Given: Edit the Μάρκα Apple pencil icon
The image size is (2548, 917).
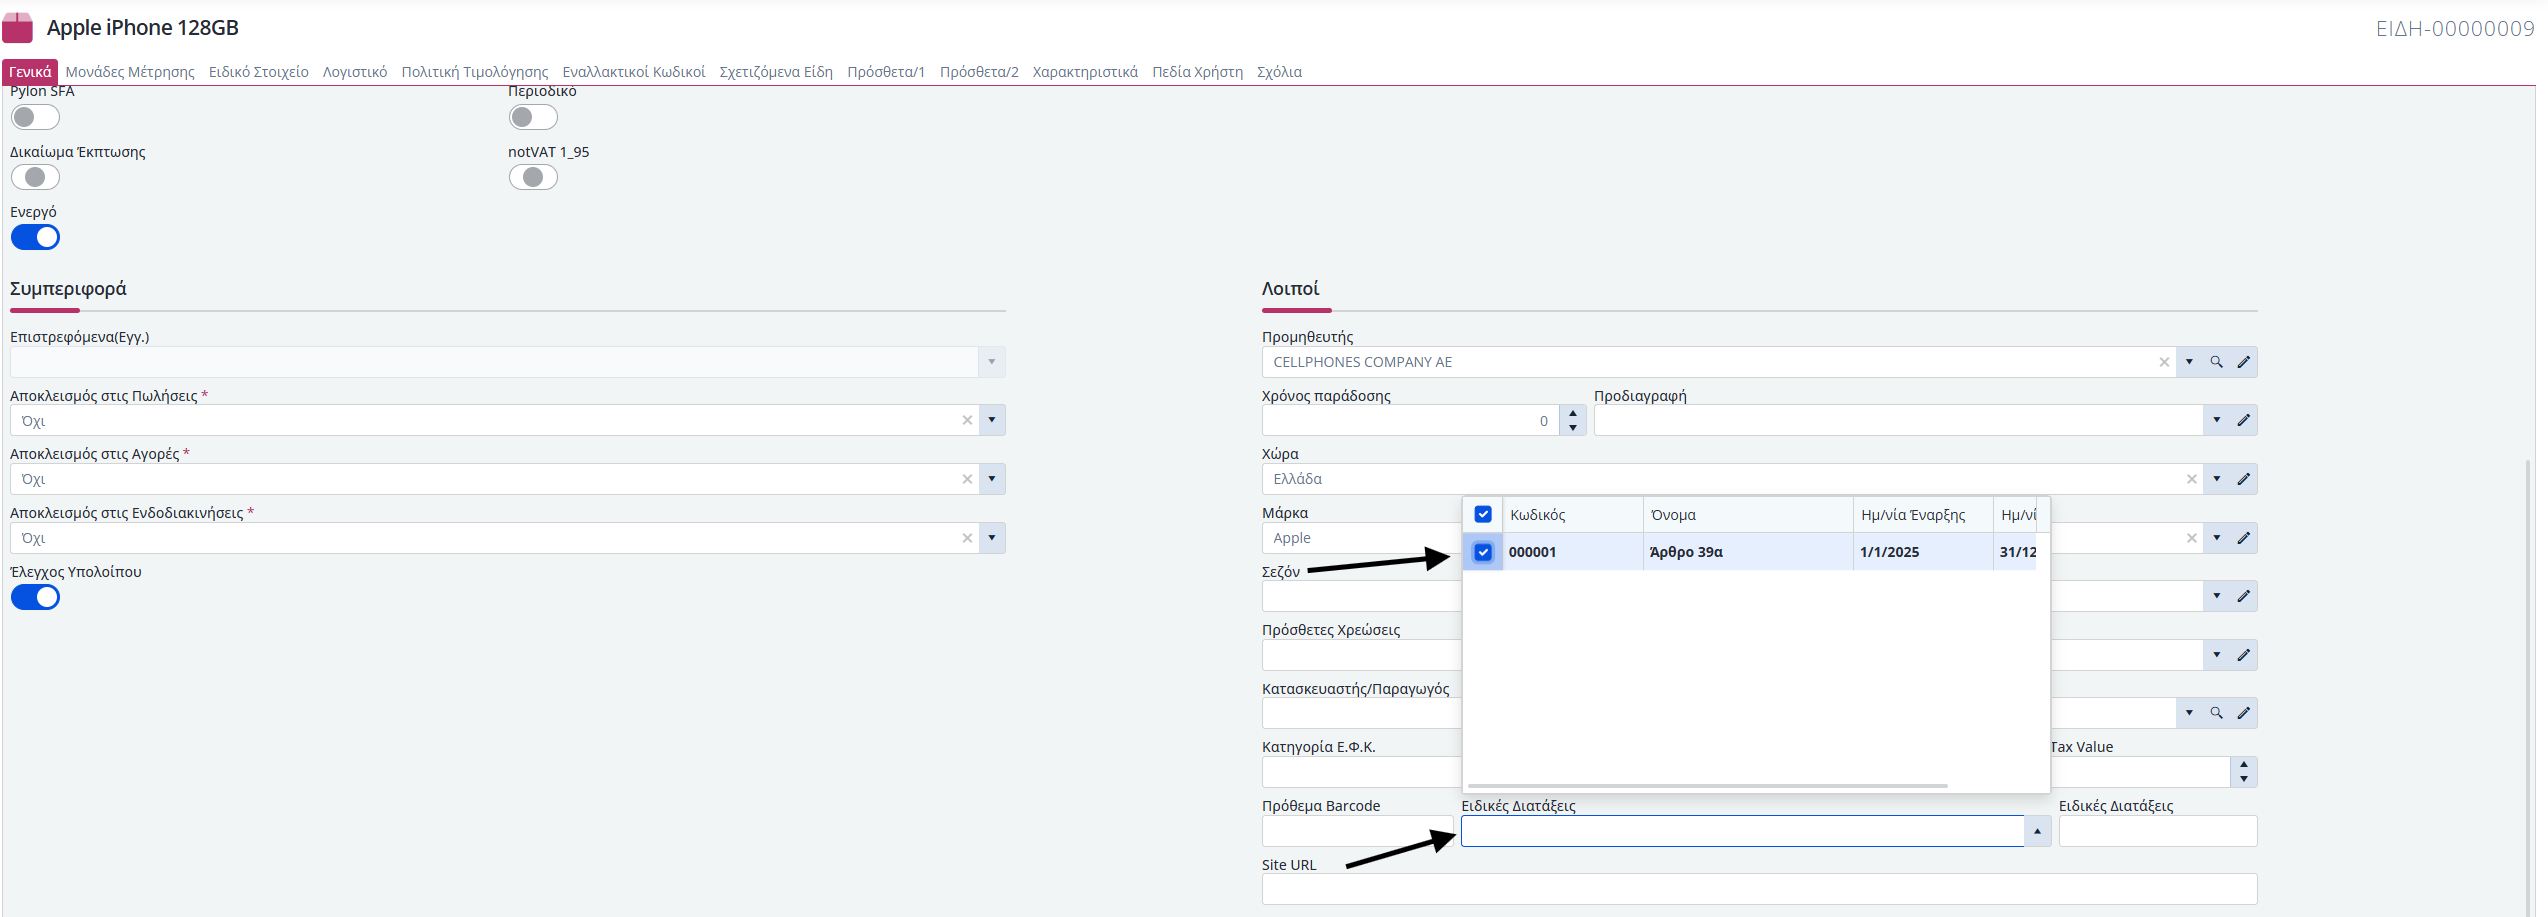Looking at the screenshot, I should click(x=2244, y=538).
